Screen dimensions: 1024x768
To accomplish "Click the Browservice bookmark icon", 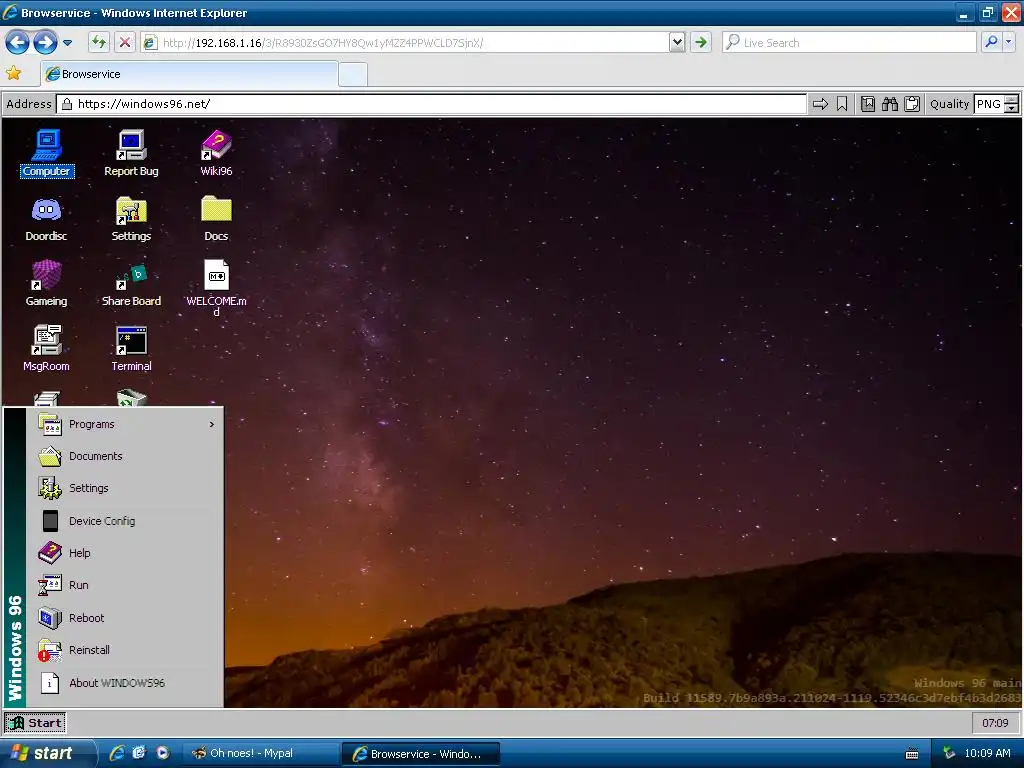I will point(842,104).
